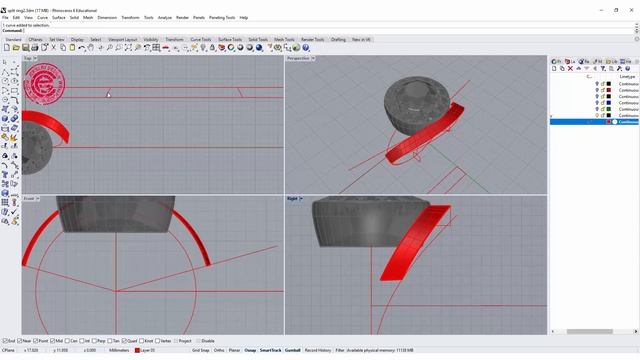Click the green color swatch of fifth layer
This screenshot has height=360, width=640.
tap(609, 109)
